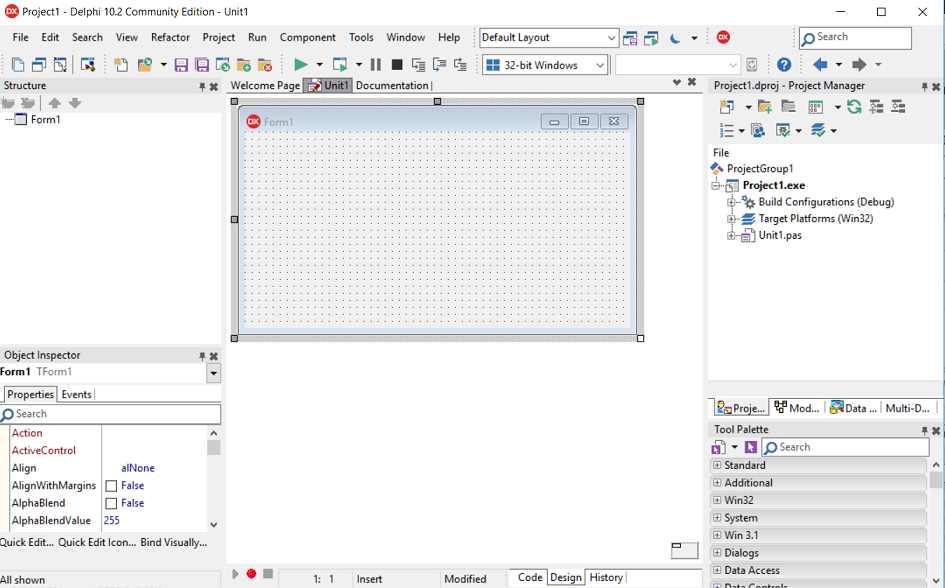Expand the Win32 palette category

point(717,500)
